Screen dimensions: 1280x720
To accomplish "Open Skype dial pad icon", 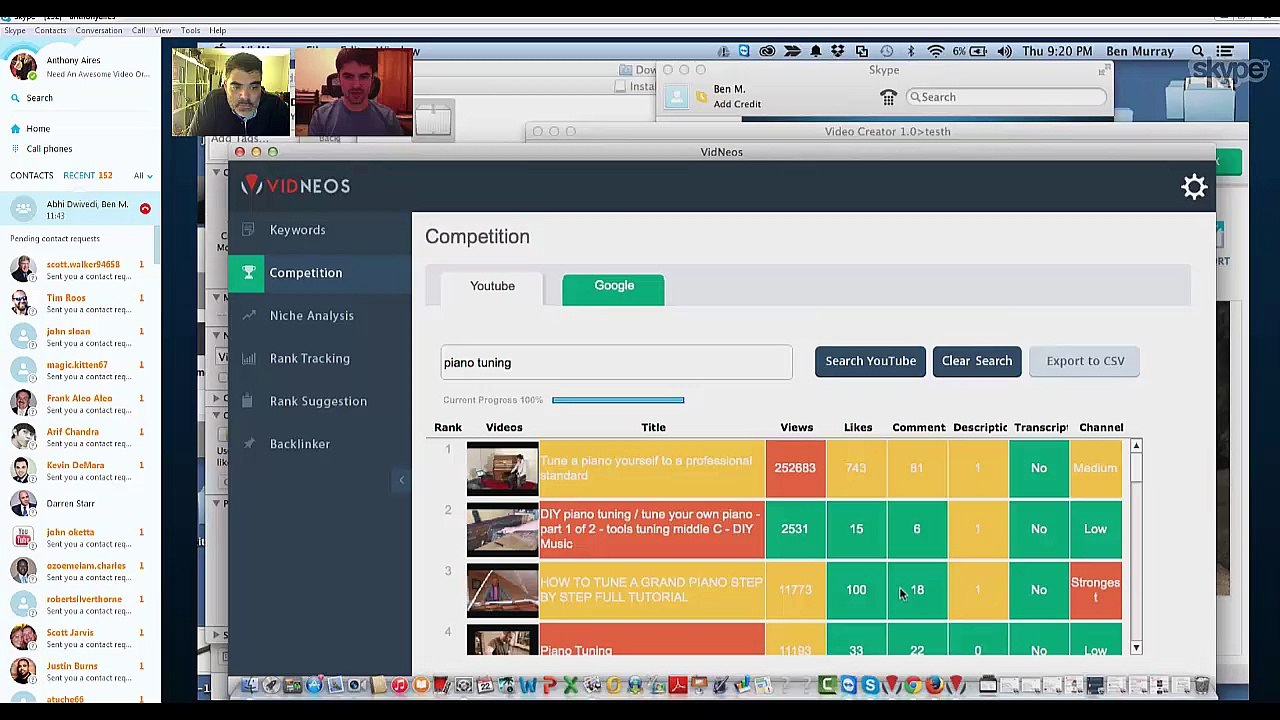I will click(888, 97).
